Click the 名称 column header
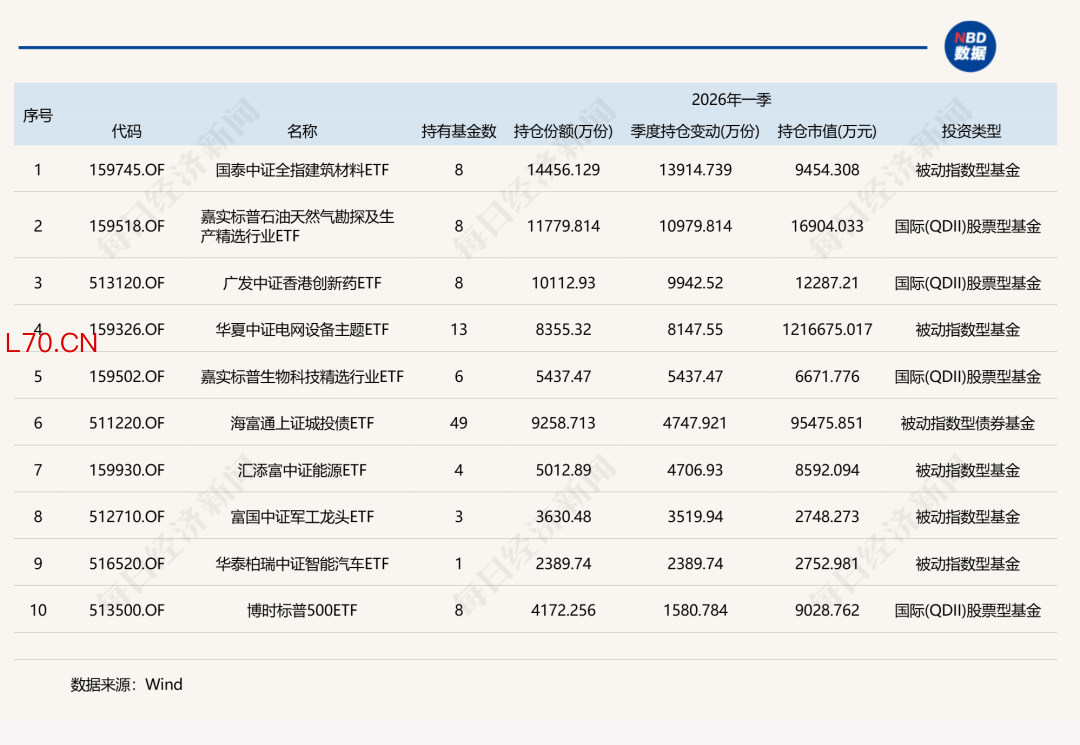The image size is (1080, 745). click(302, 131)
